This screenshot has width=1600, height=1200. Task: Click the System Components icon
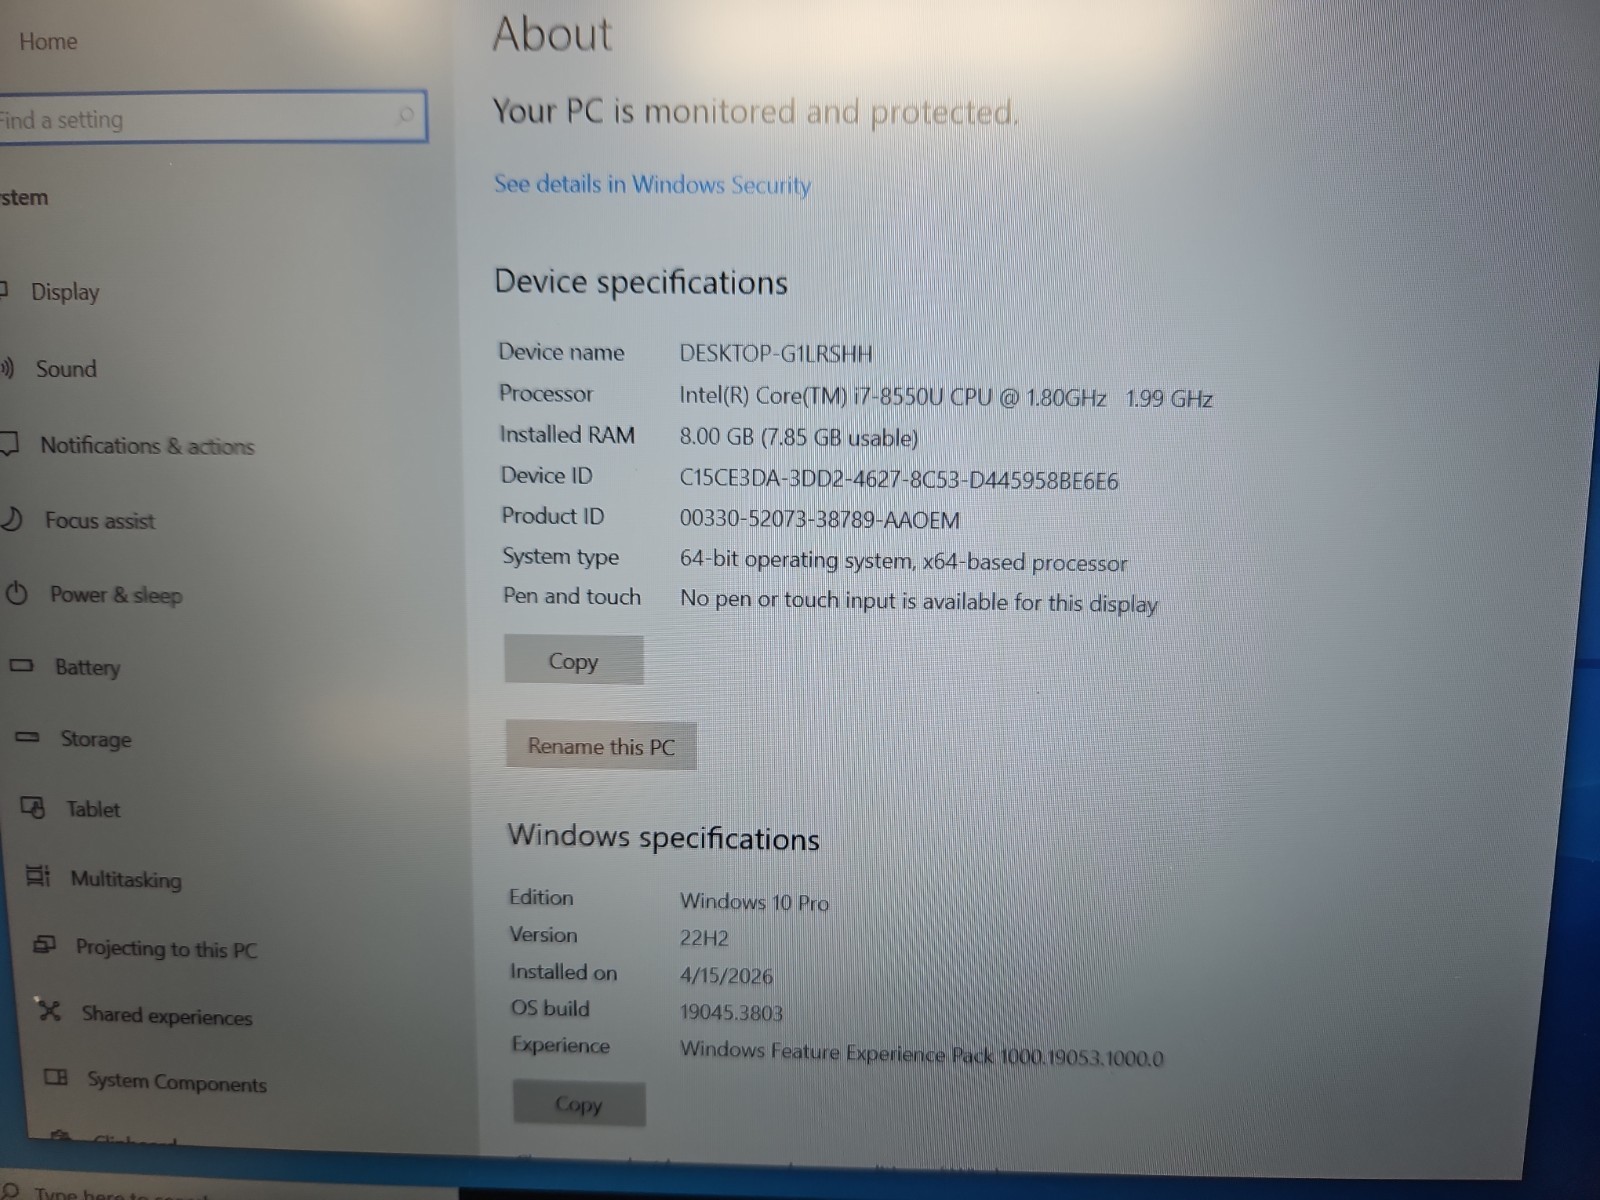(56, 1077)
